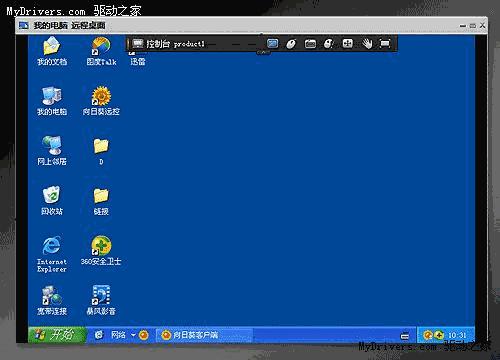This screenshot has height=360, width=500.
Task: Click the 网络 label in the taskbar
Action: [118, 335]
